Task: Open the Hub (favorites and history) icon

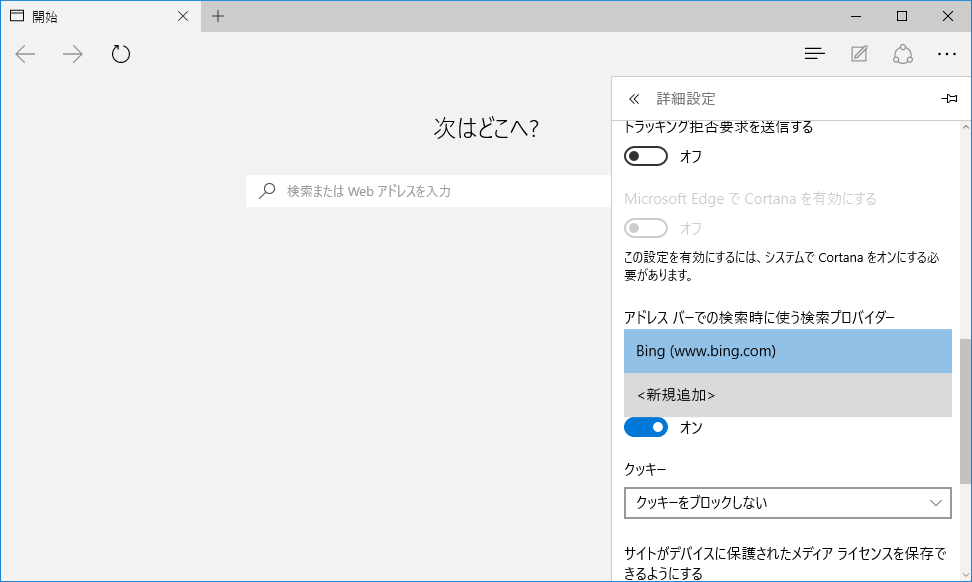Action: (x=815, y=54)
